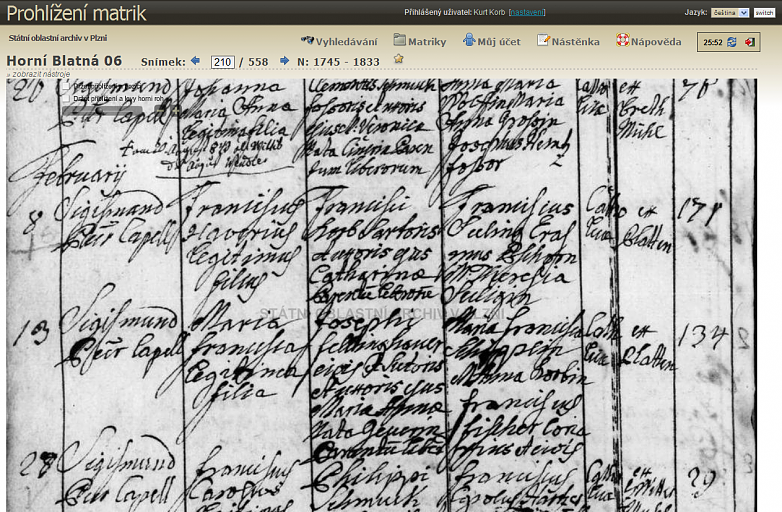This screenshot has width=782, height=512.
Task: Click the session timer refresh icon
Action: [732, 42]
